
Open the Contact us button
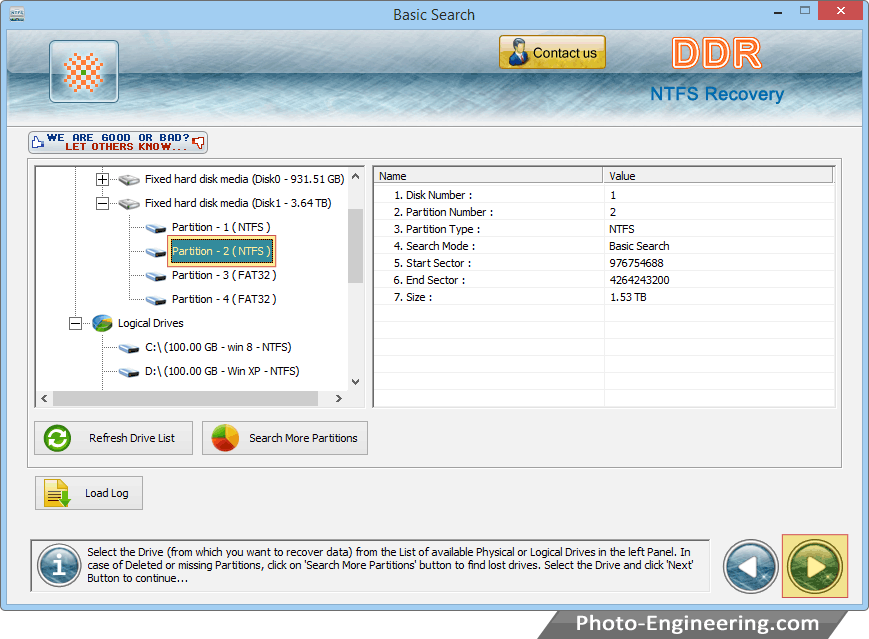pos(552,53)
